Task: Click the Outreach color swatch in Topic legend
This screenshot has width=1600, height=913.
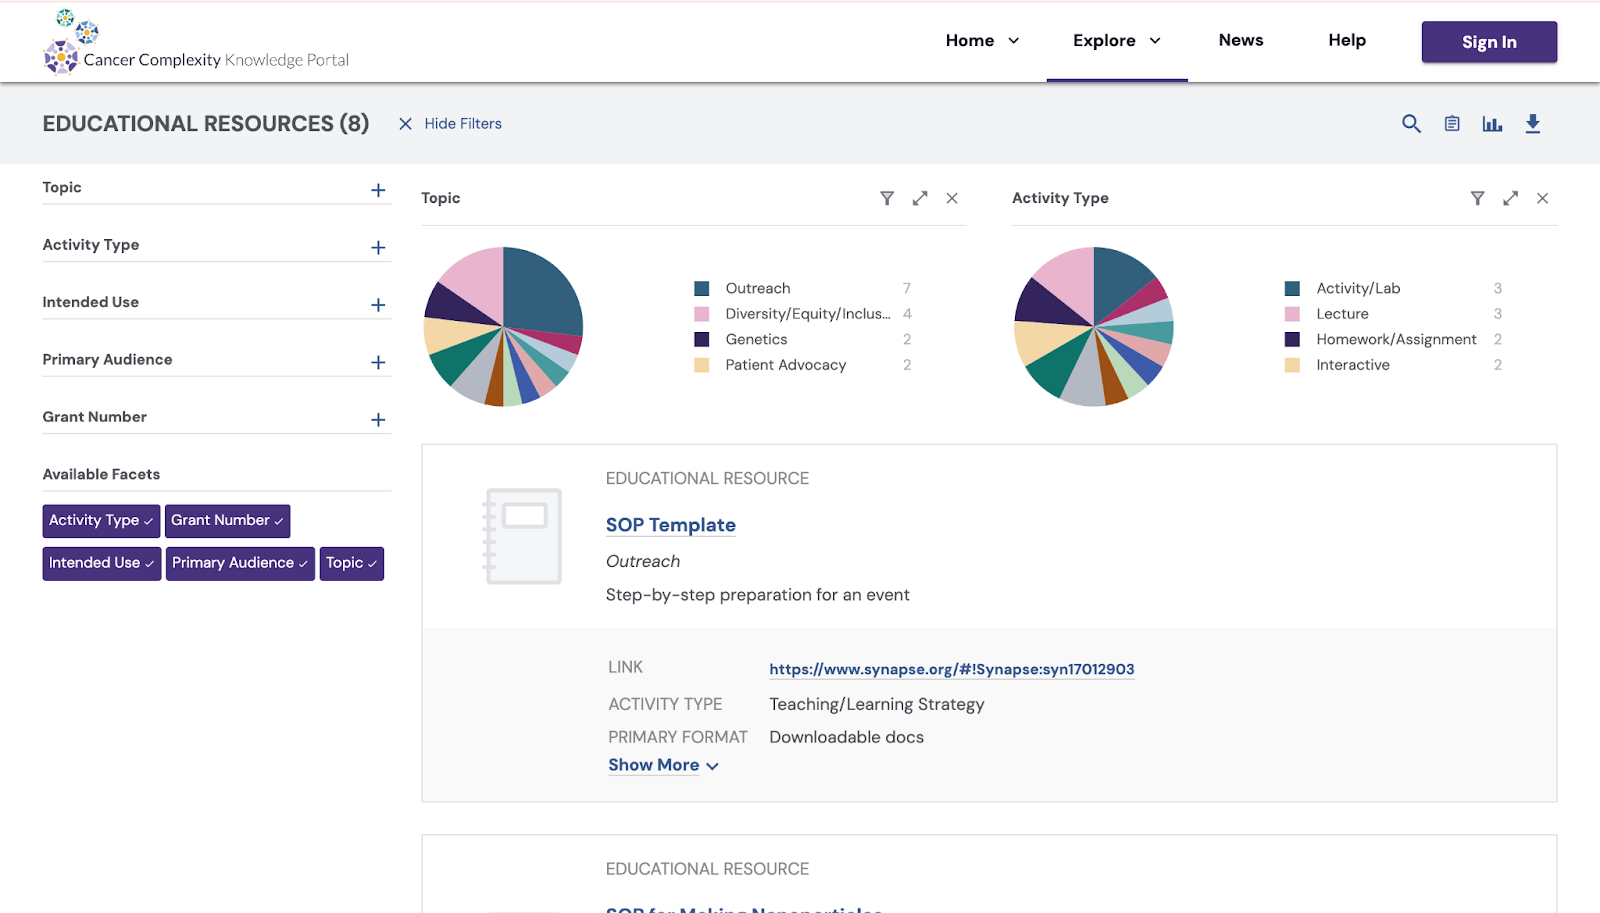Action: [702, 289]
